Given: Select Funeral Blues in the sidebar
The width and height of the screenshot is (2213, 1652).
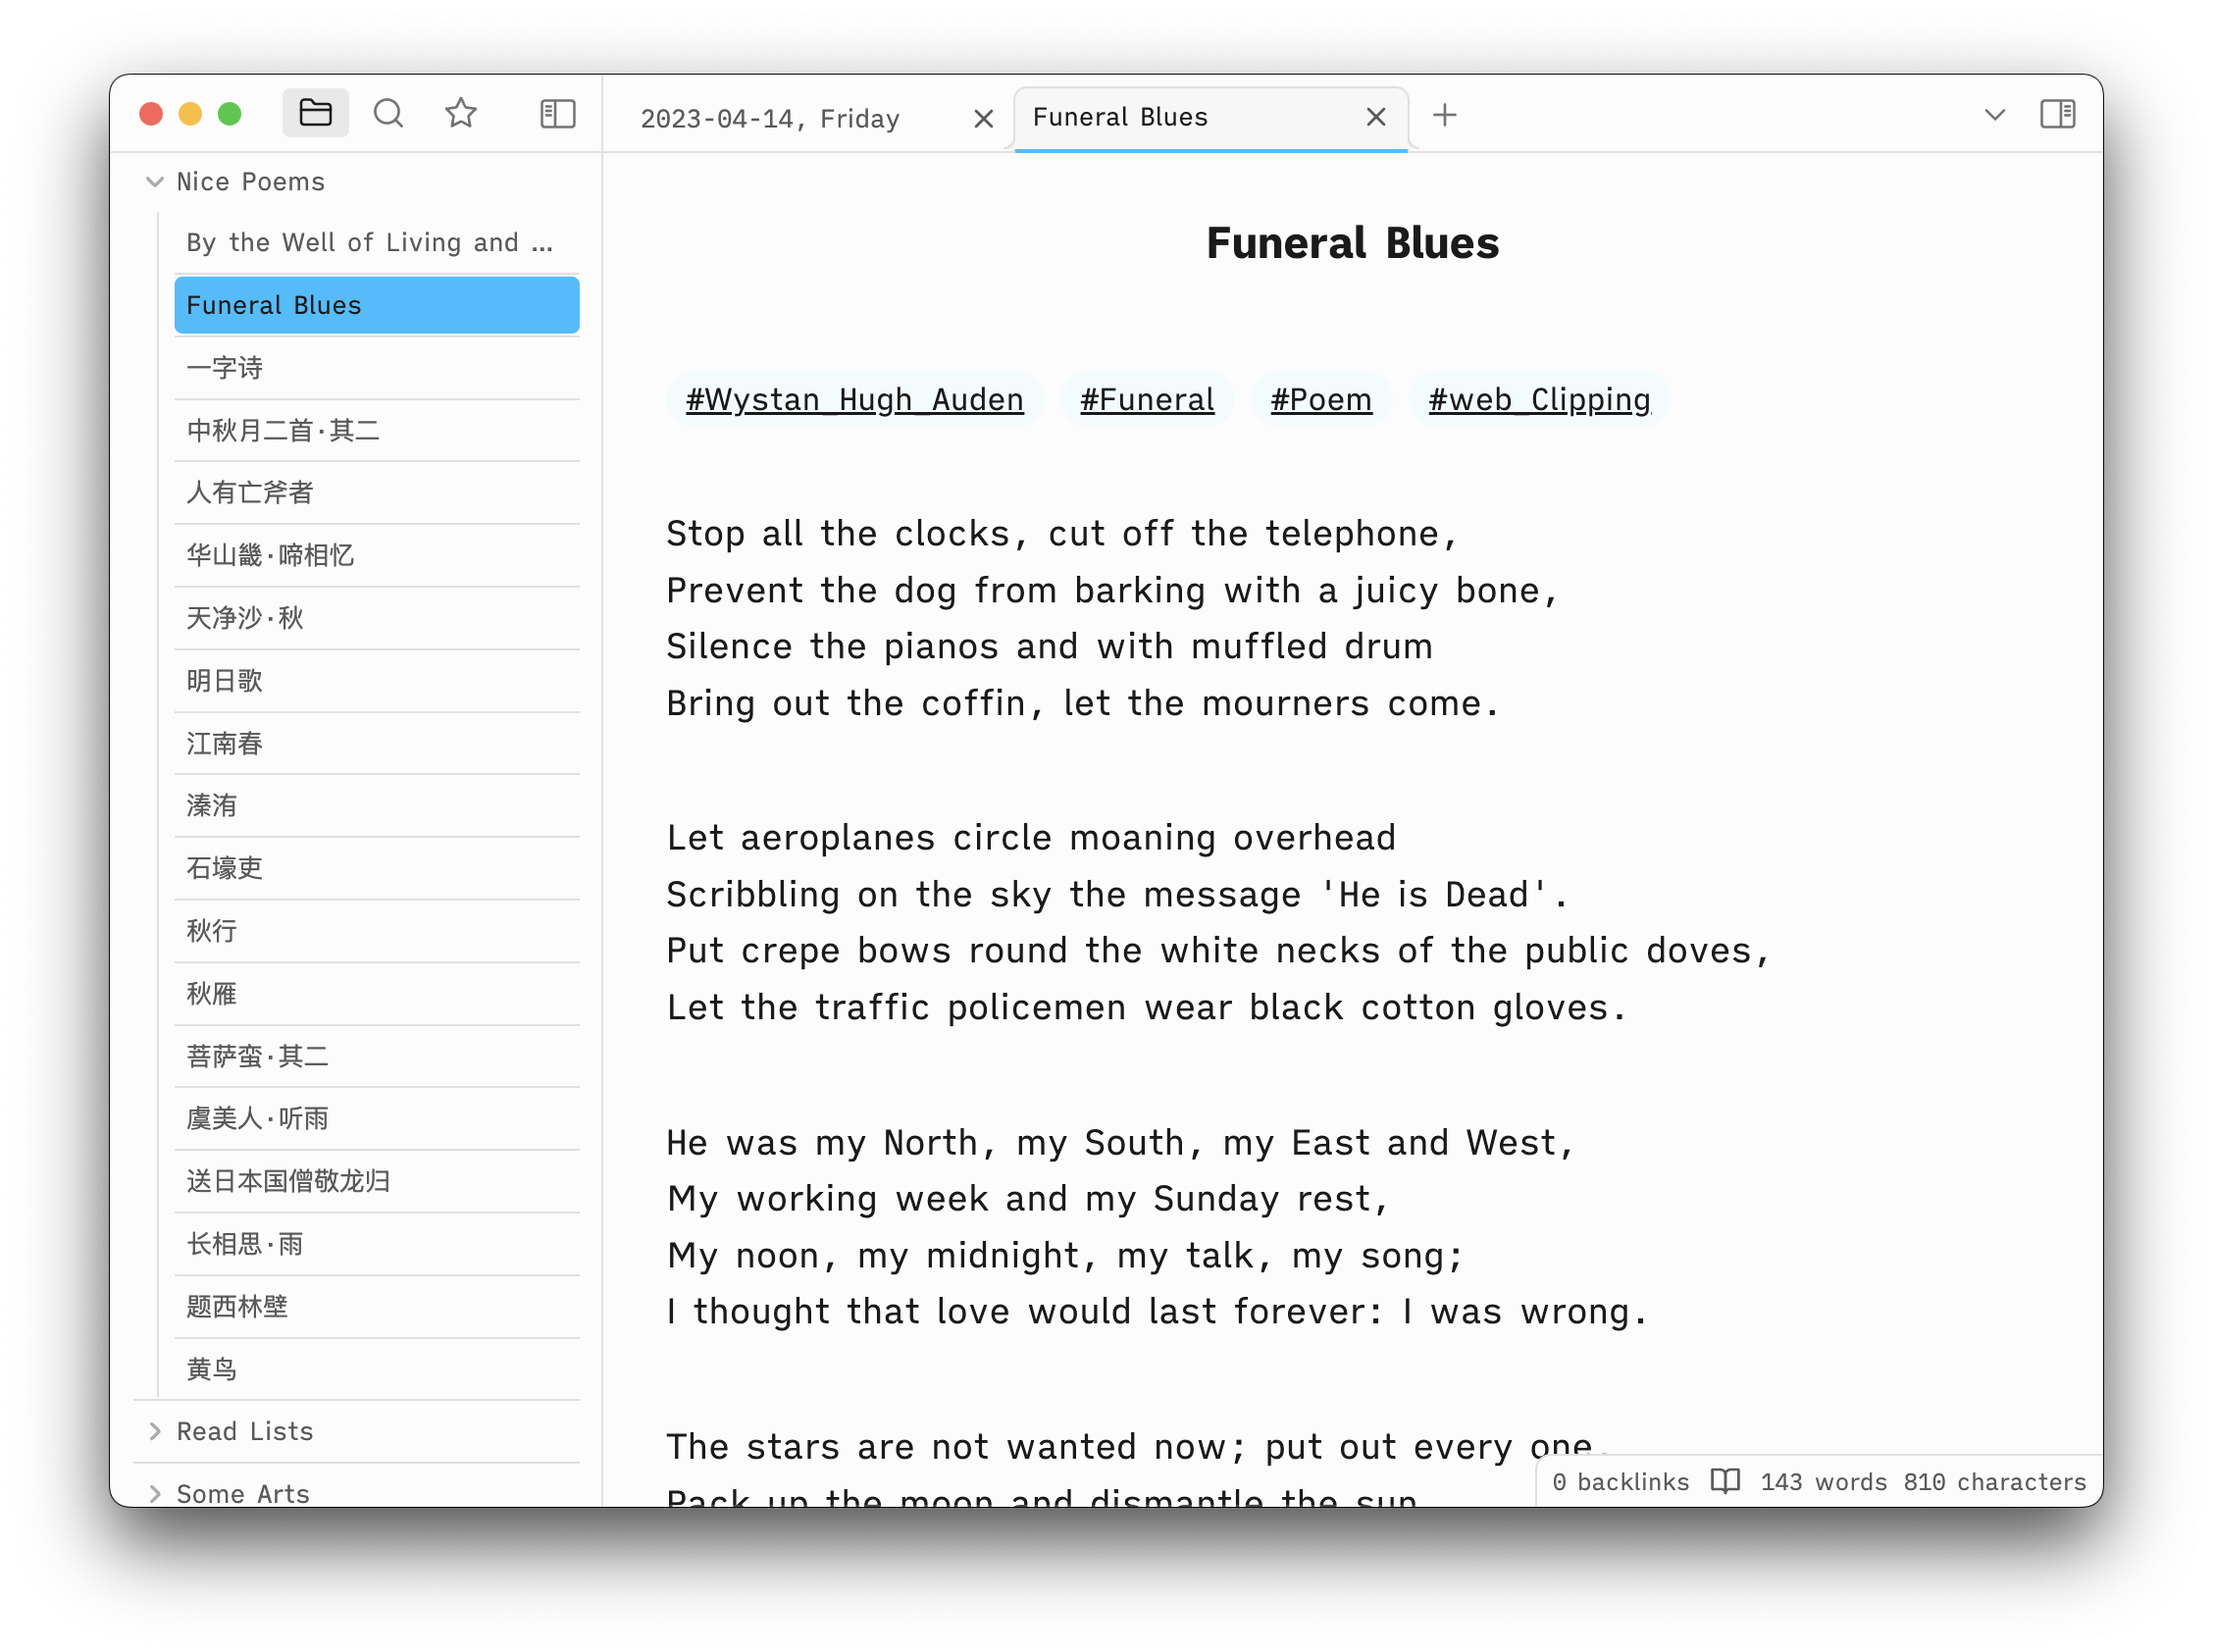Looking at the screenshot, I should coord(376,305).
